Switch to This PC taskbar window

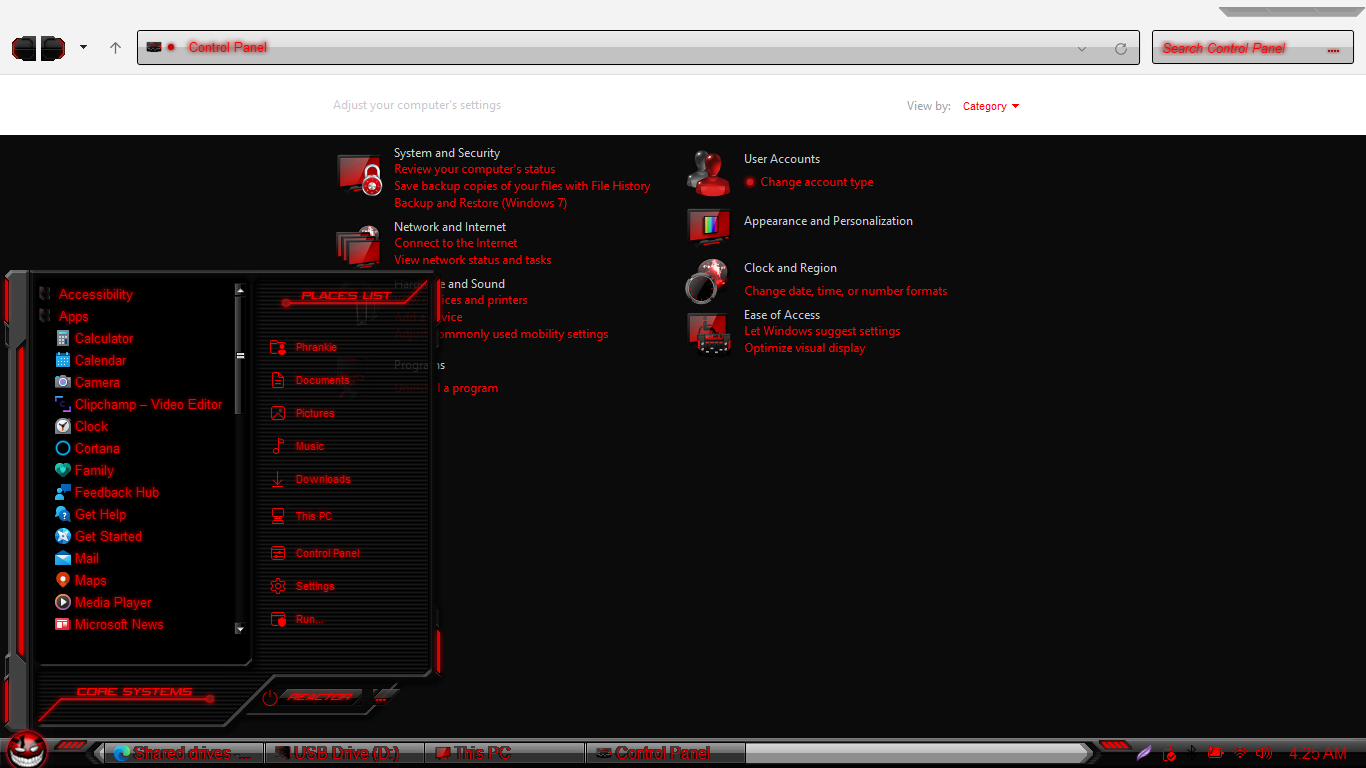coord(505,753)
